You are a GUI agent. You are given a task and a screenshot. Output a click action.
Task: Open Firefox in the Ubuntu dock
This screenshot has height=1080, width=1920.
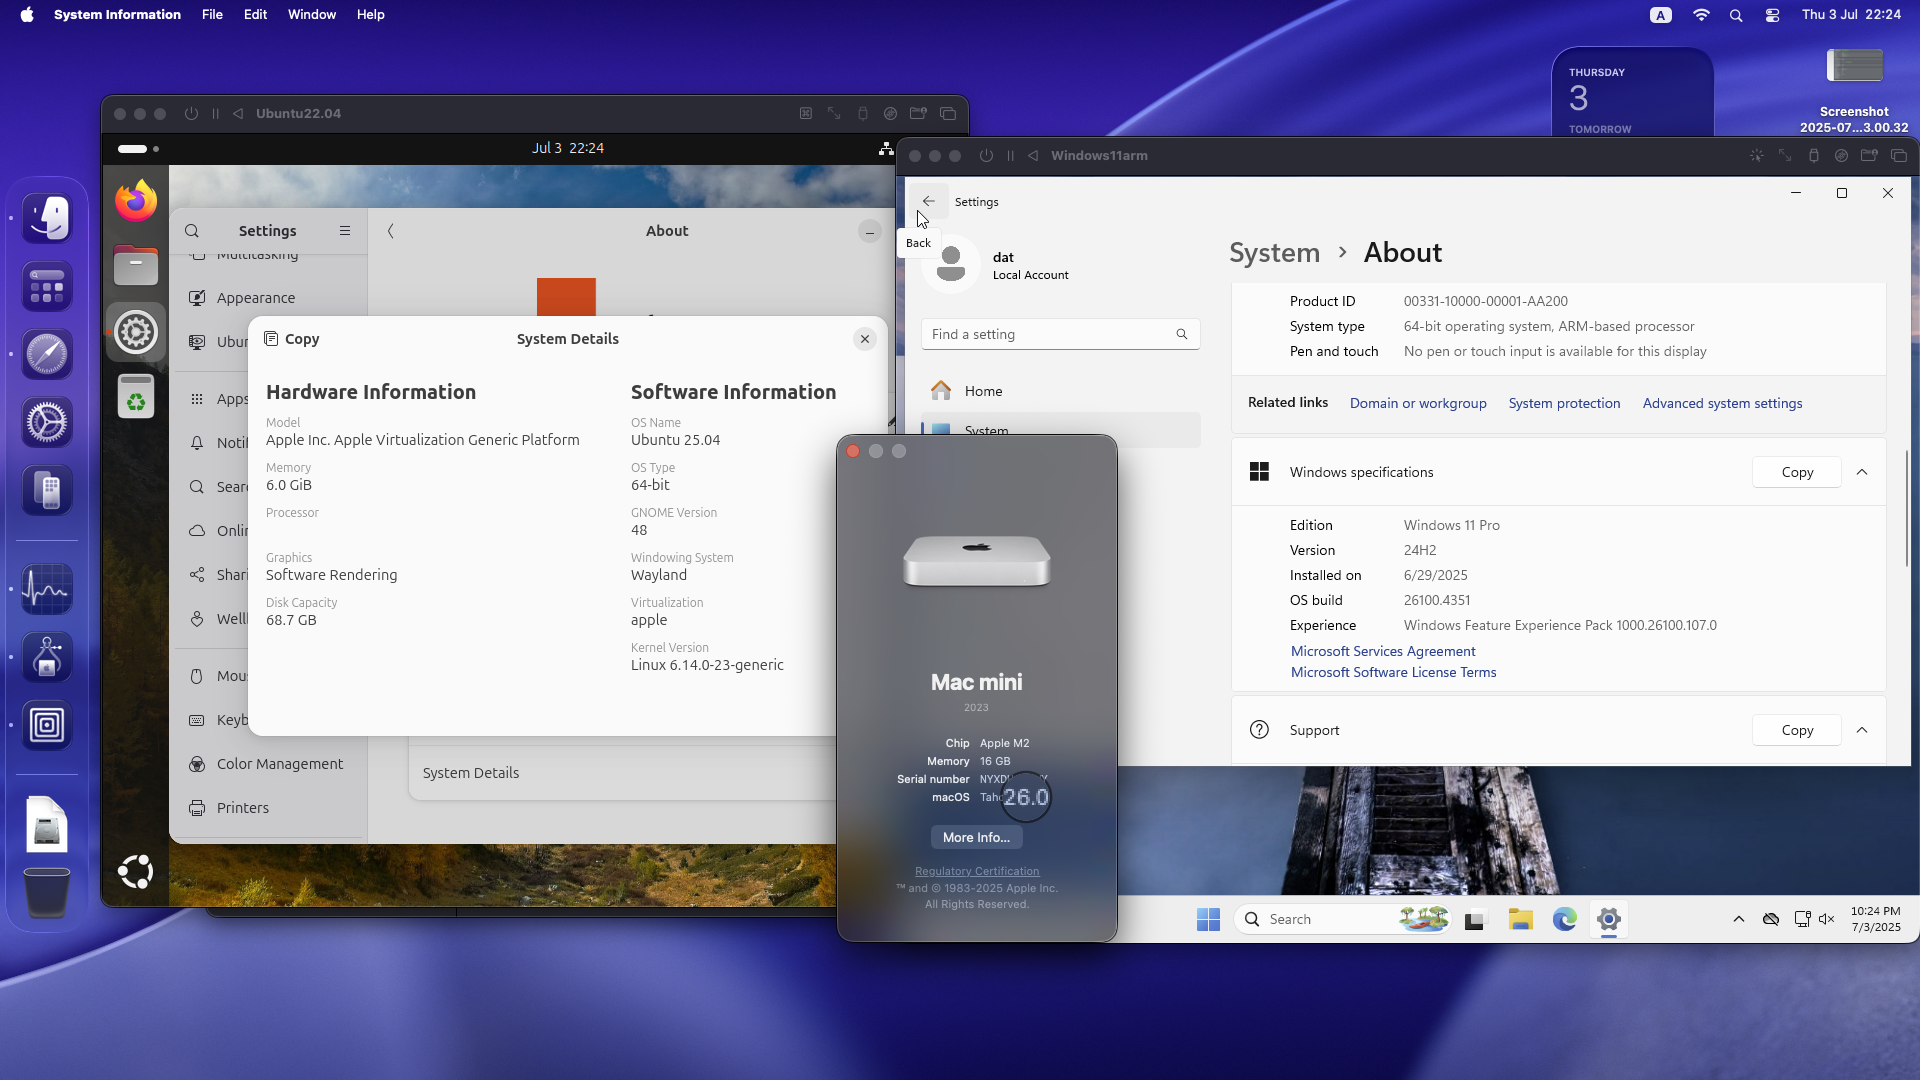[x=136, y=201]
